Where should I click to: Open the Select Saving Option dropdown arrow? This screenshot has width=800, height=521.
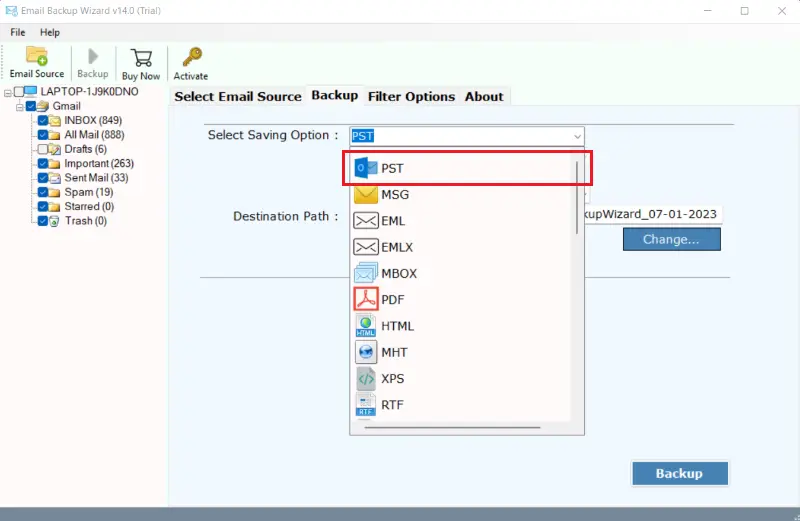pyautogui.click(x=577, y=136)
